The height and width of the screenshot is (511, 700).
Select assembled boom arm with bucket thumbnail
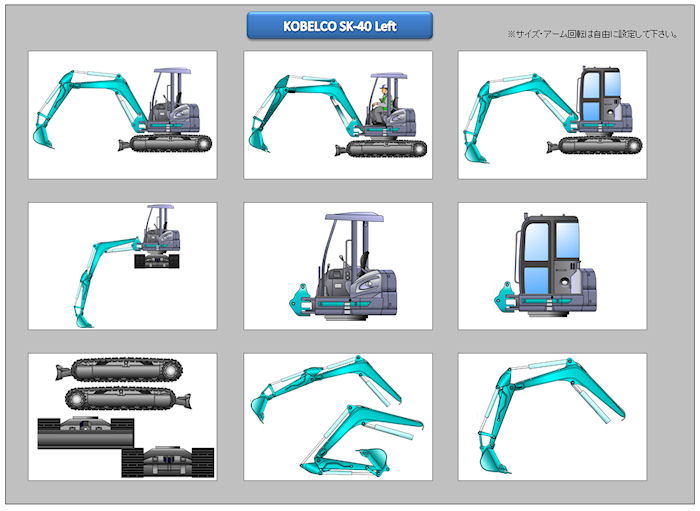click(x=552, y=417)
